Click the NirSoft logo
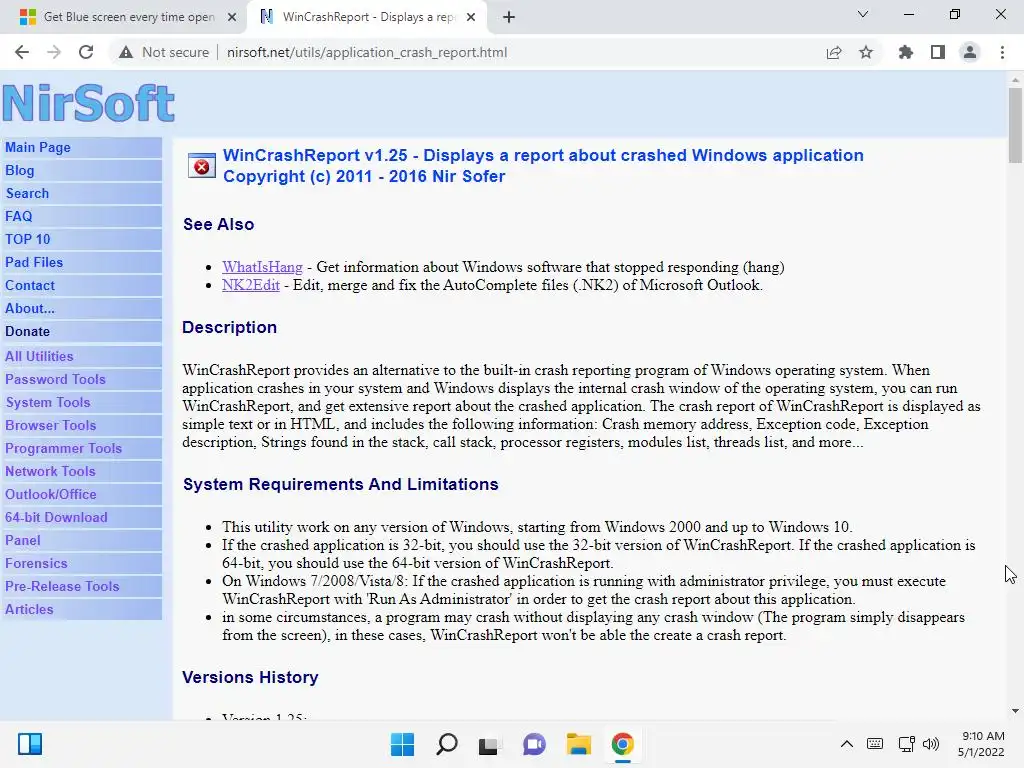The image size is (1024, 768). tap(89, 103)
